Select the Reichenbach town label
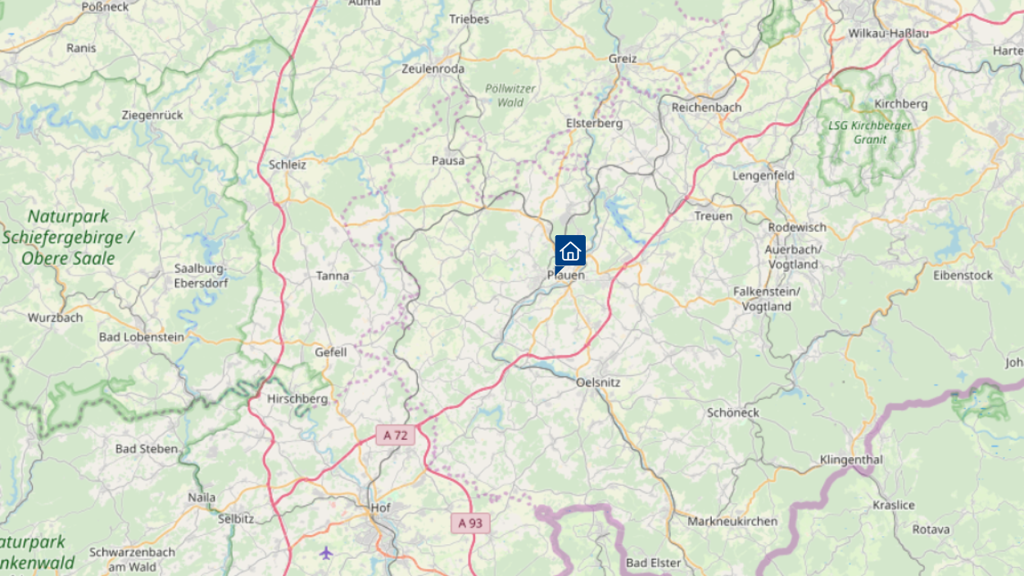 tap(707, 108)
